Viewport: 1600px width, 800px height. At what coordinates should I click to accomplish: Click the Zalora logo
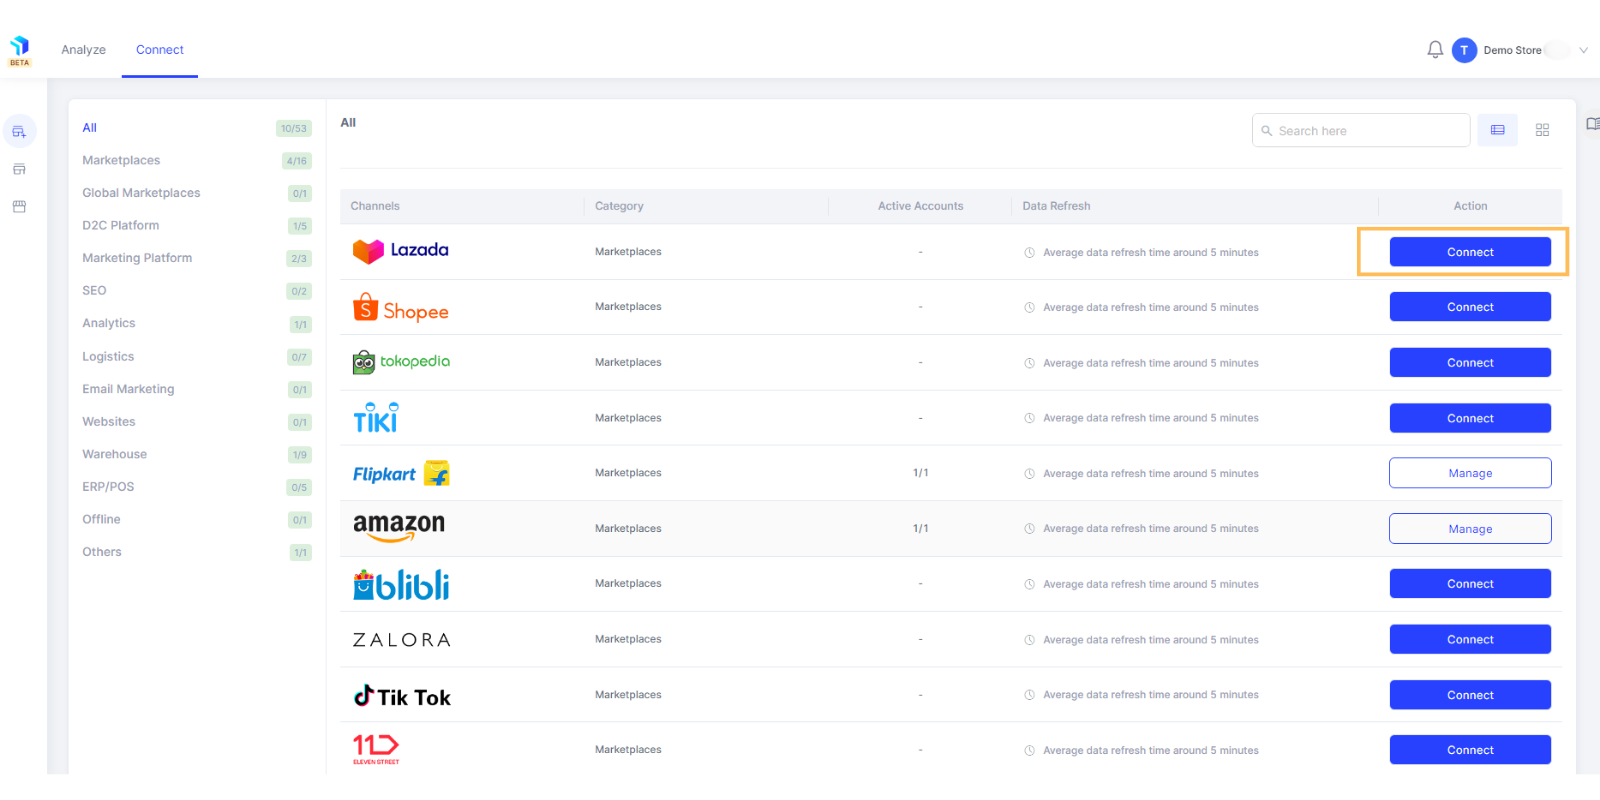pos(401,640)
